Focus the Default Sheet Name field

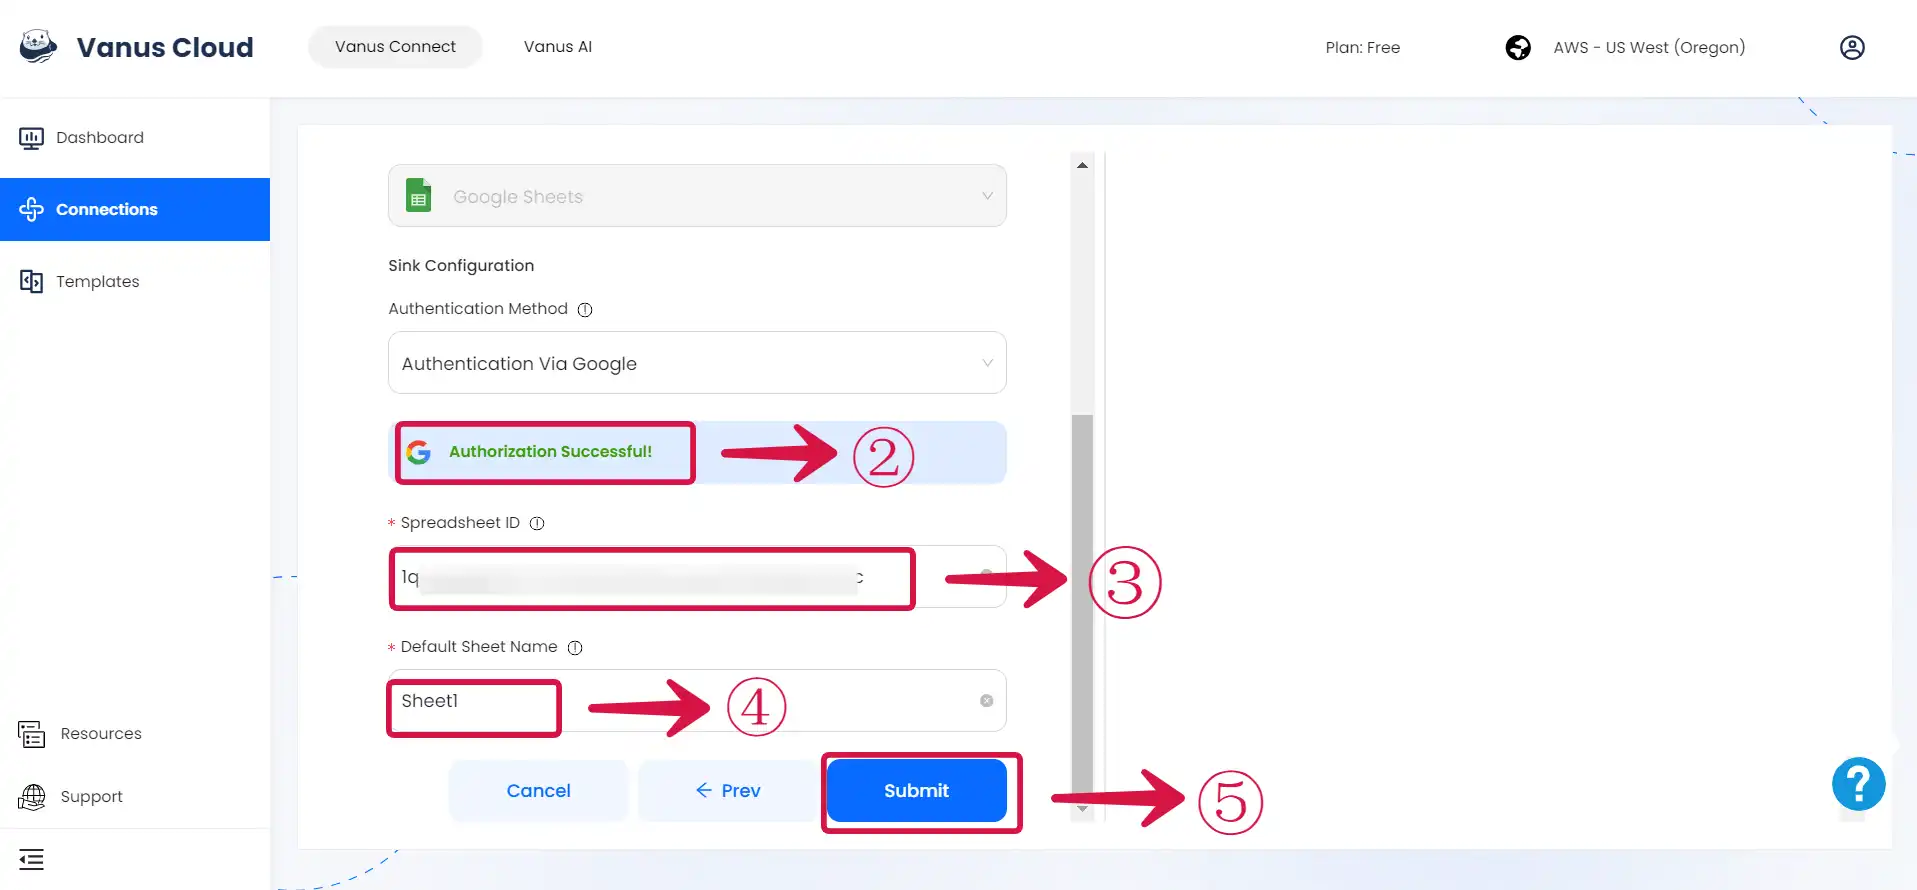pyautogui.click(x=697, y=701)
